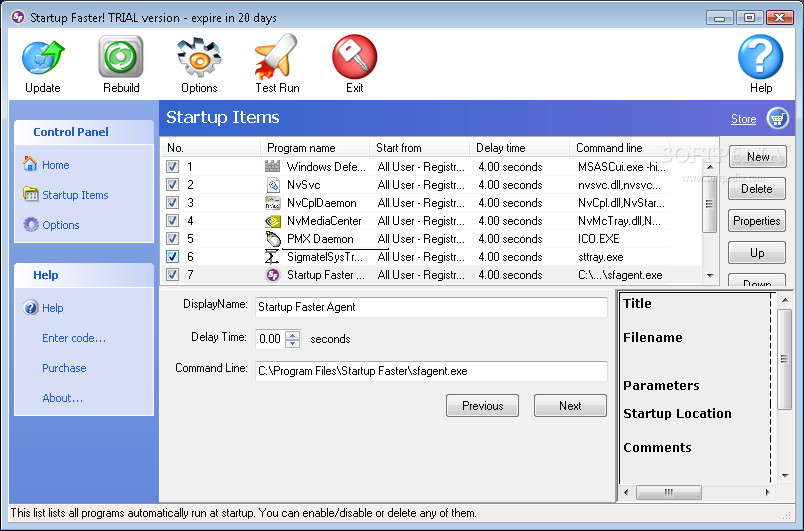Click the red Exit key icon
The image size is (804, 531).
click(x=354, y=56)
